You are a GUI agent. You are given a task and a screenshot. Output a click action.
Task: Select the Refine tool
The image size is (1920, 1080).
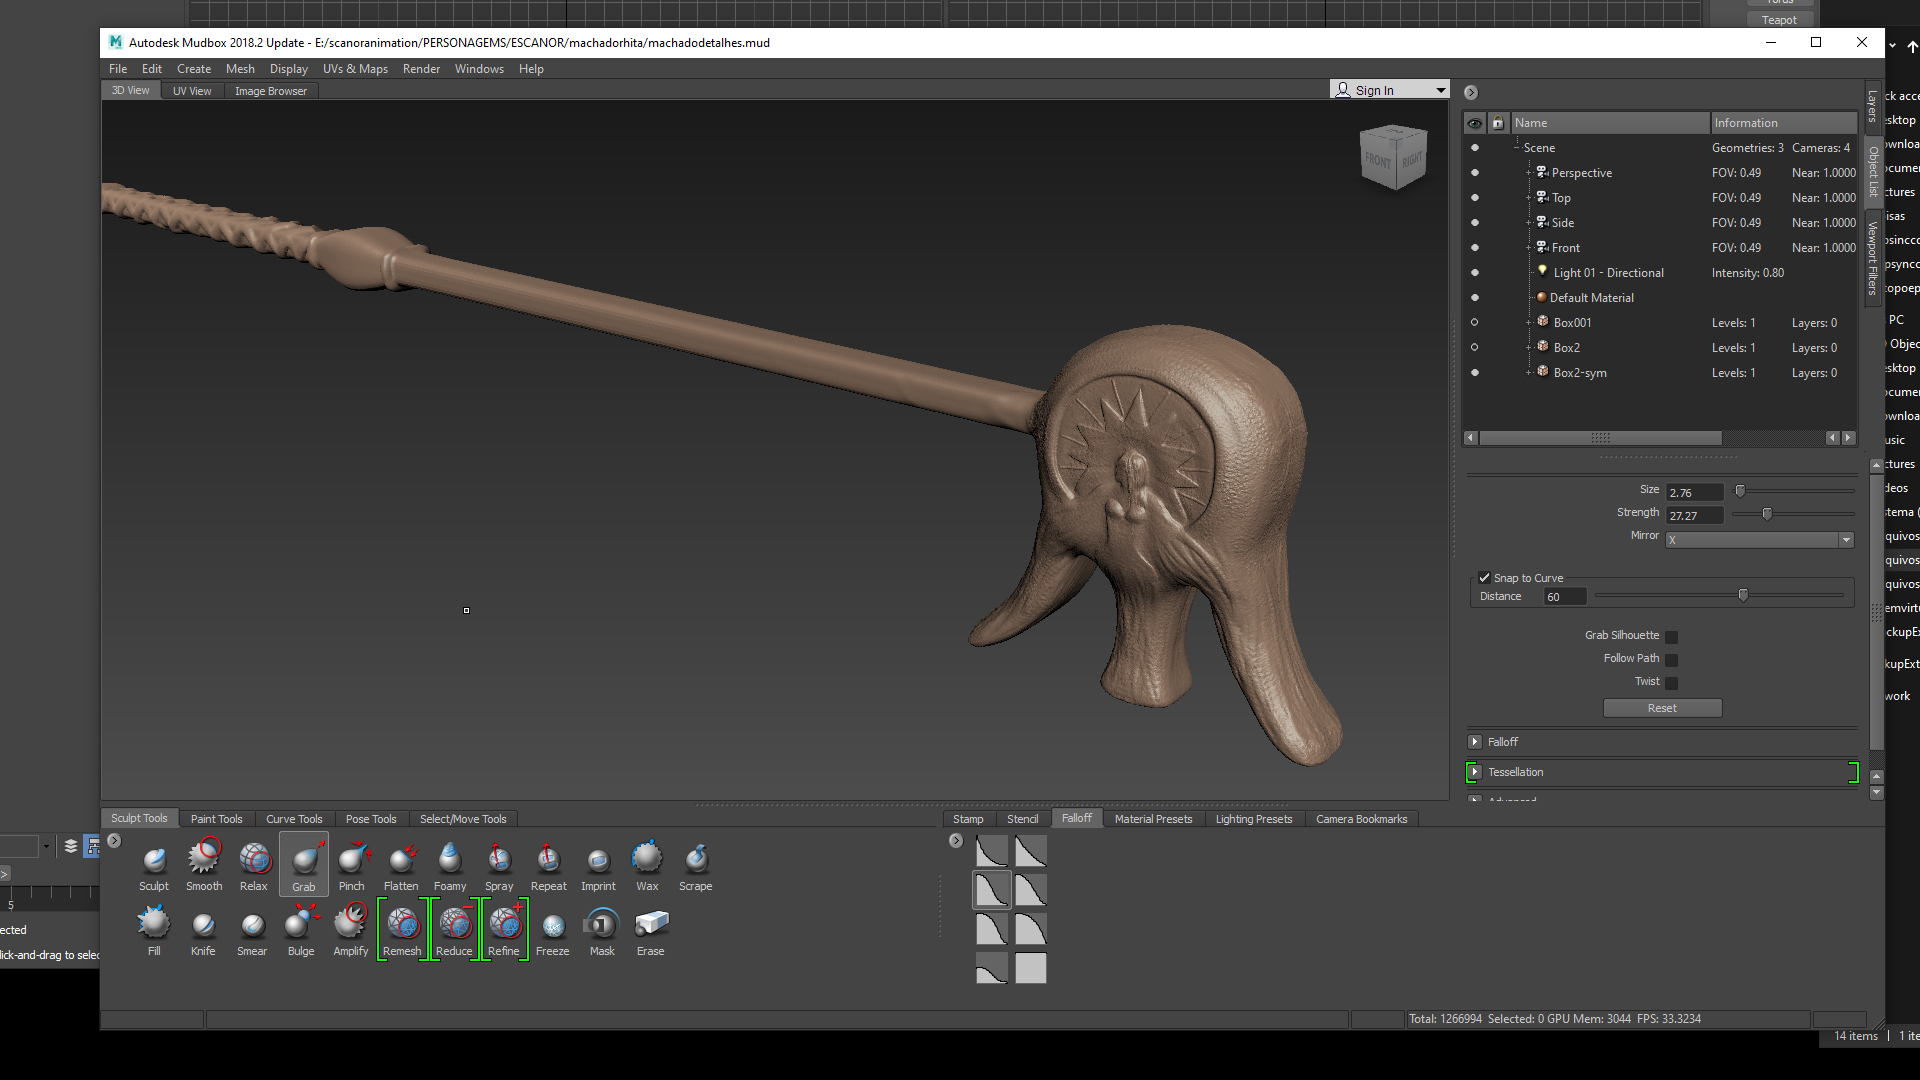click(504, 931)
